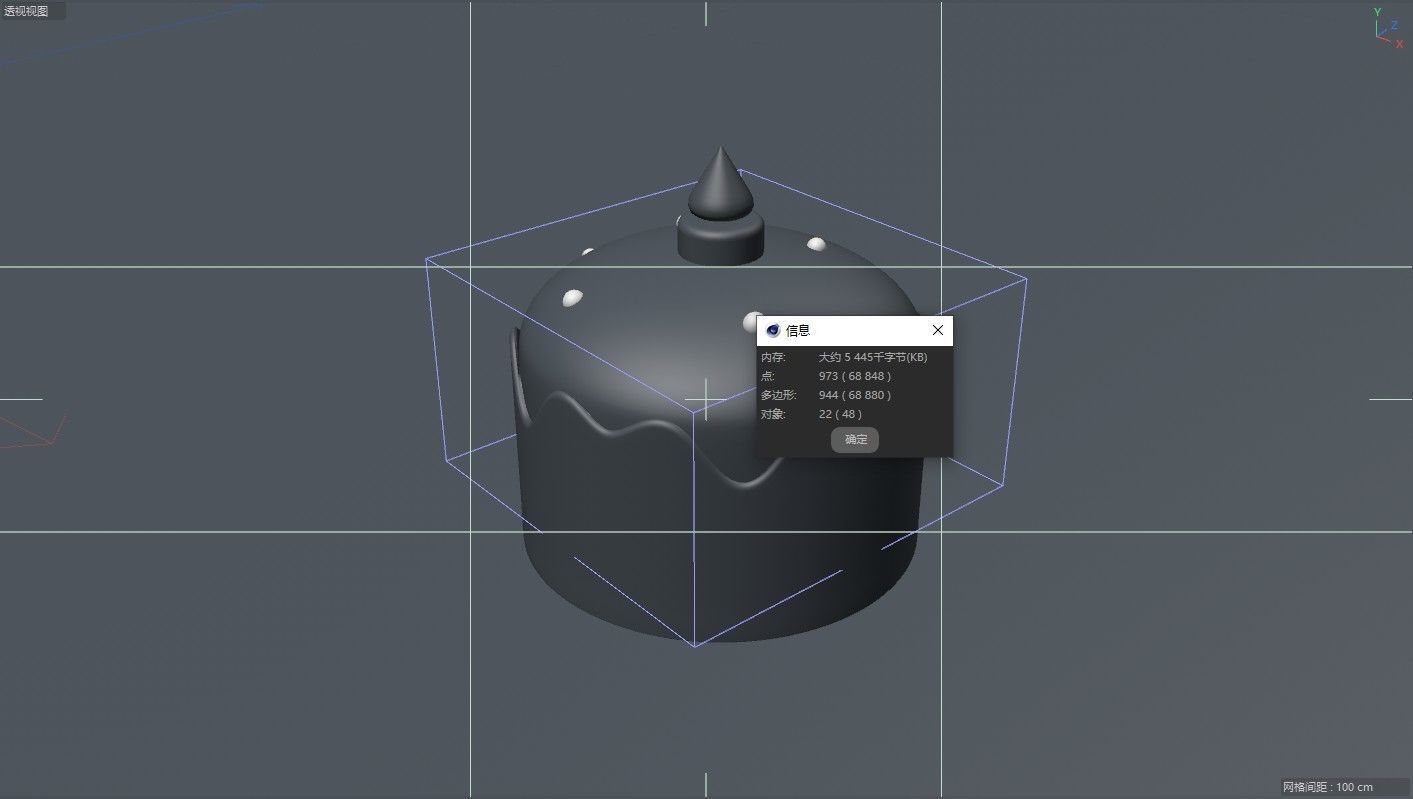This screenshot has width=1413, height=799.
Task: Select the polygons value 944 ( 68 880 )
Action: tap(854, 395)
